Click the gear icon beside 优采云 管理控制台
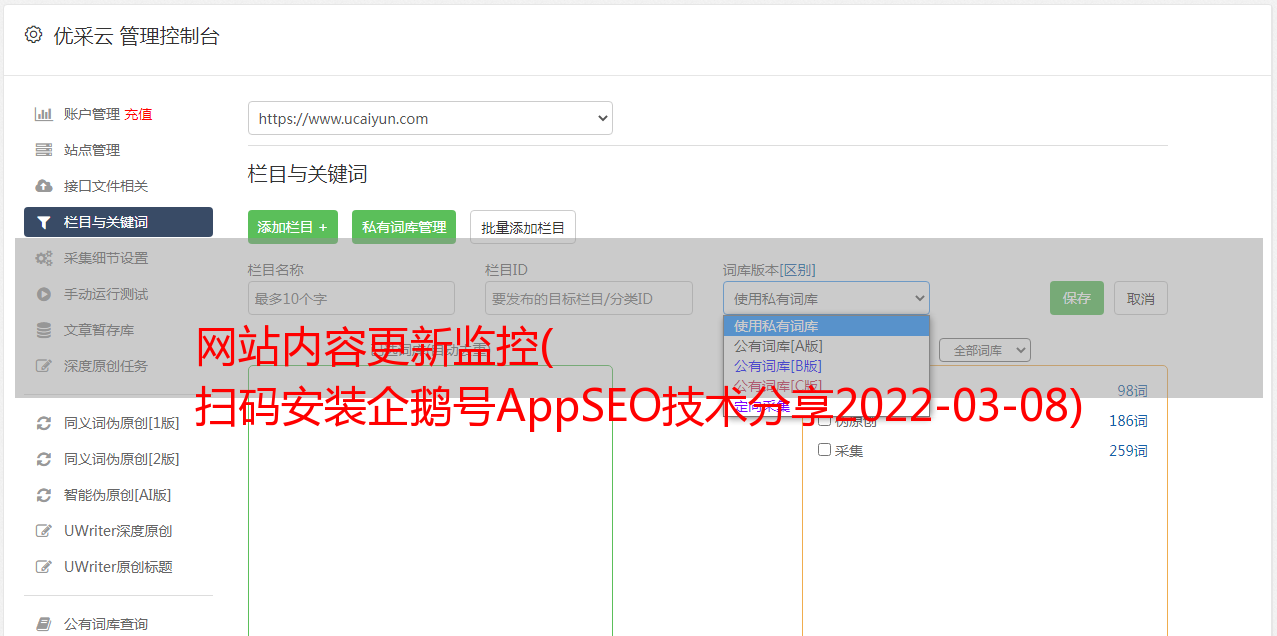 pos(33,35)
